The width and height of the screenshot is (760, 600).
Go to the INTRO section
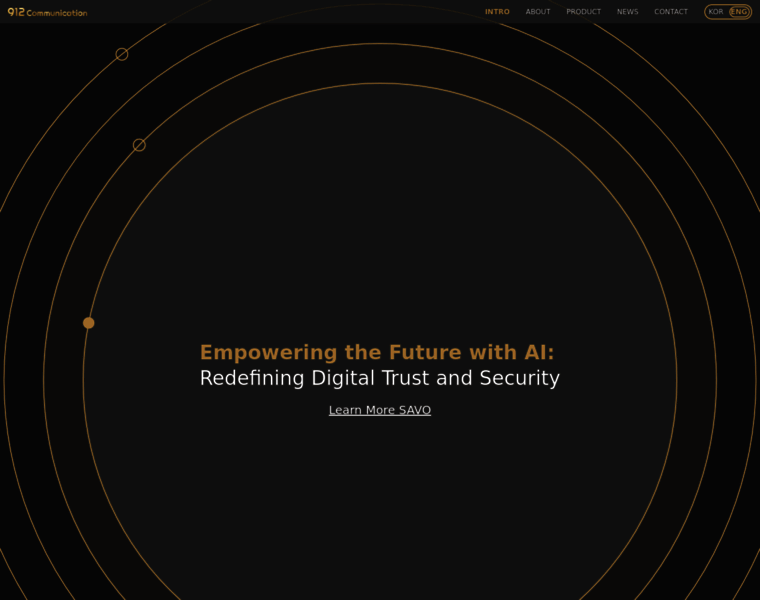(x=497, y=12)
